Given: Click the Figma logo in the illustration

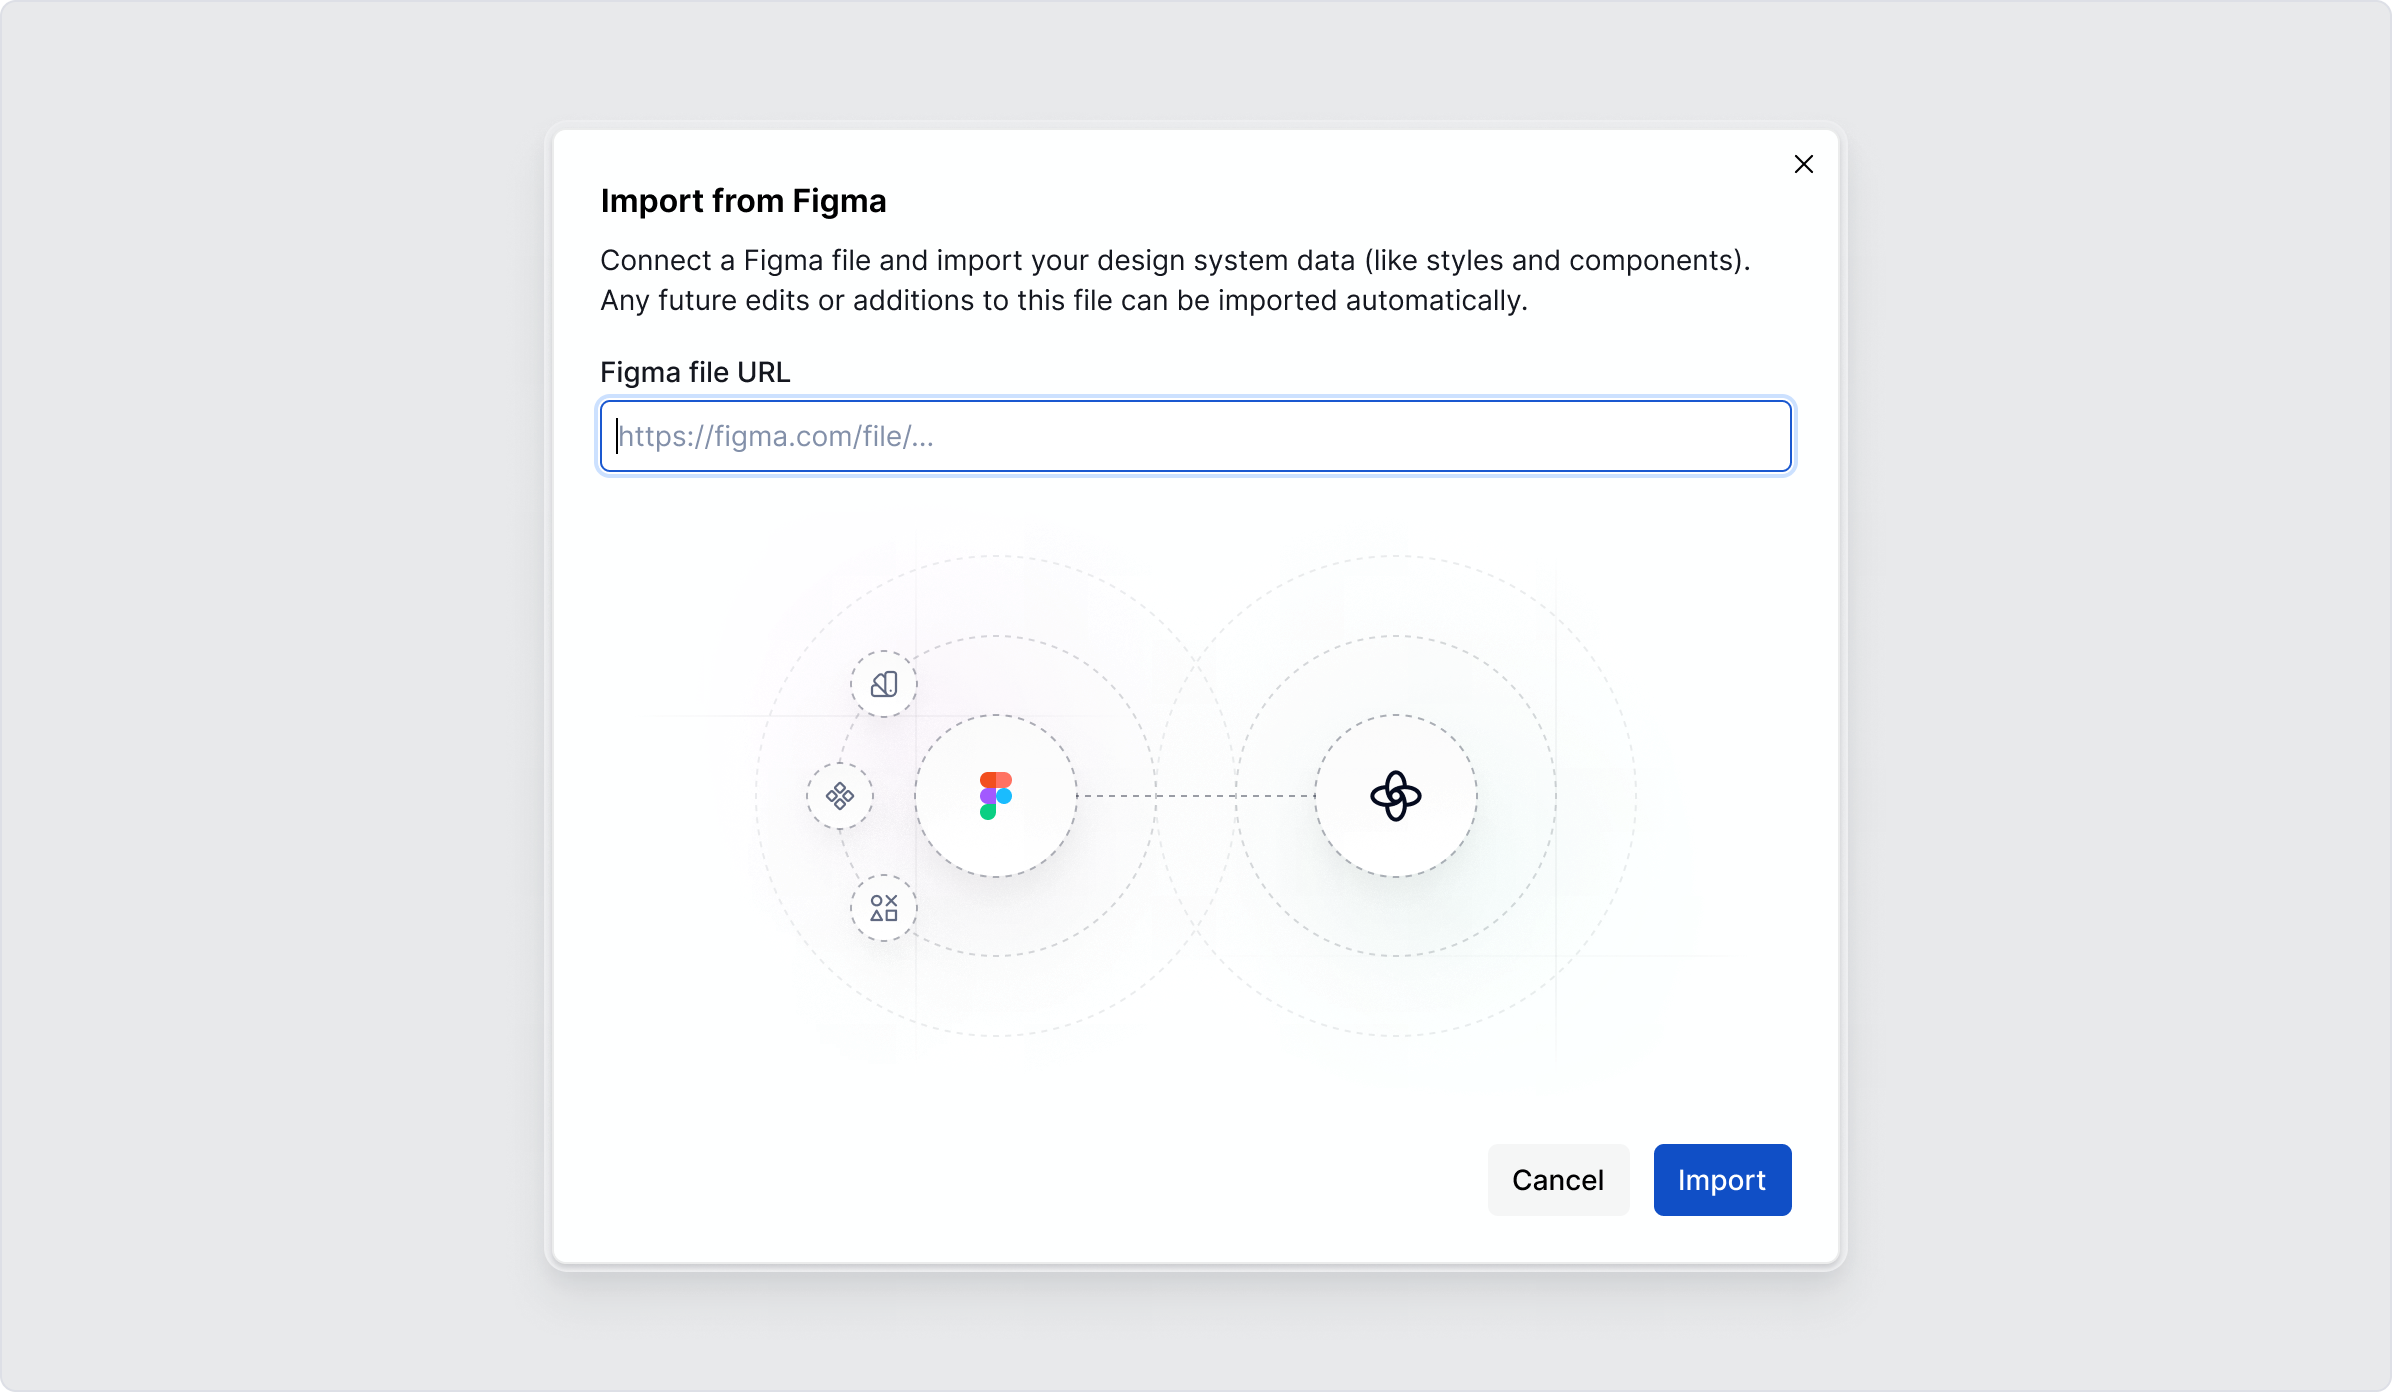Looking at the screenshot, I should (995, 795).
